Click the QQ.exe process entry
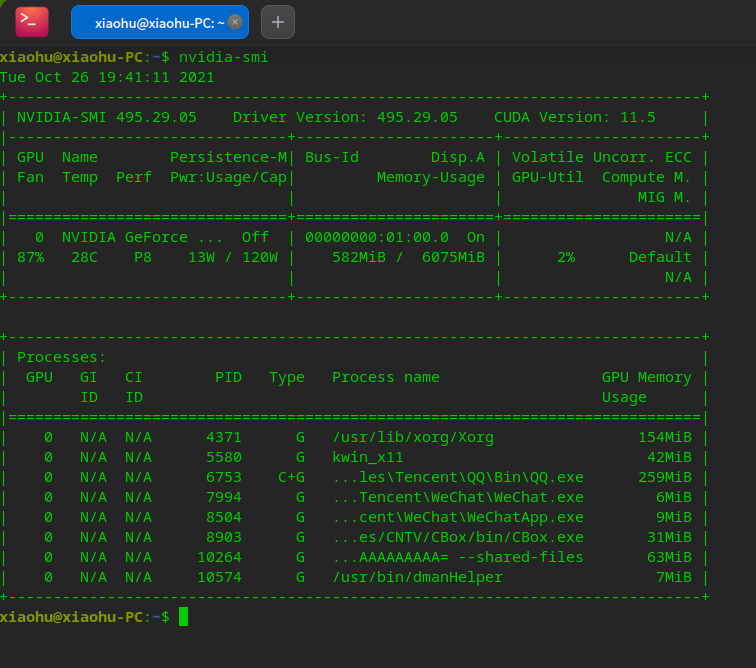 (x=457, y=477)
